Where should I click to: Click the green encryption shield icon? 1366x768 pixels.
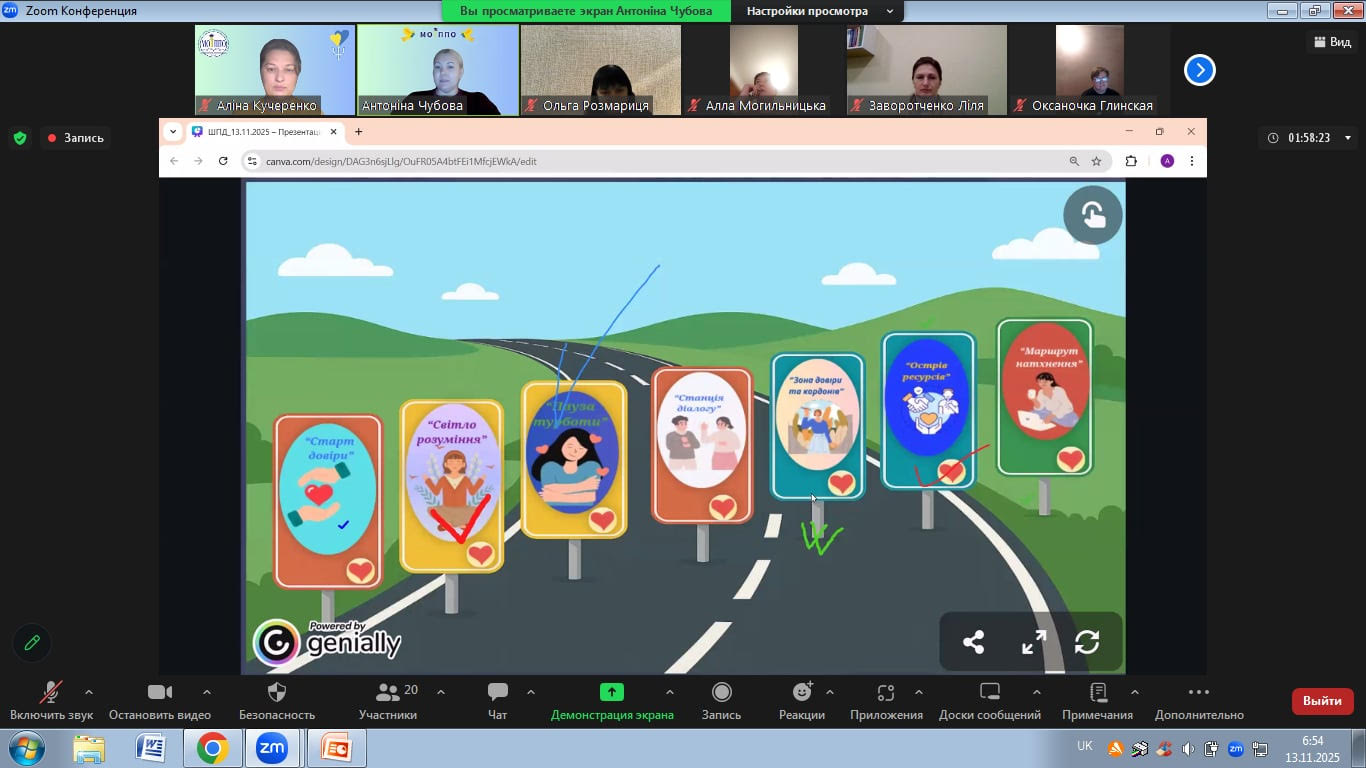click(20, 138)
